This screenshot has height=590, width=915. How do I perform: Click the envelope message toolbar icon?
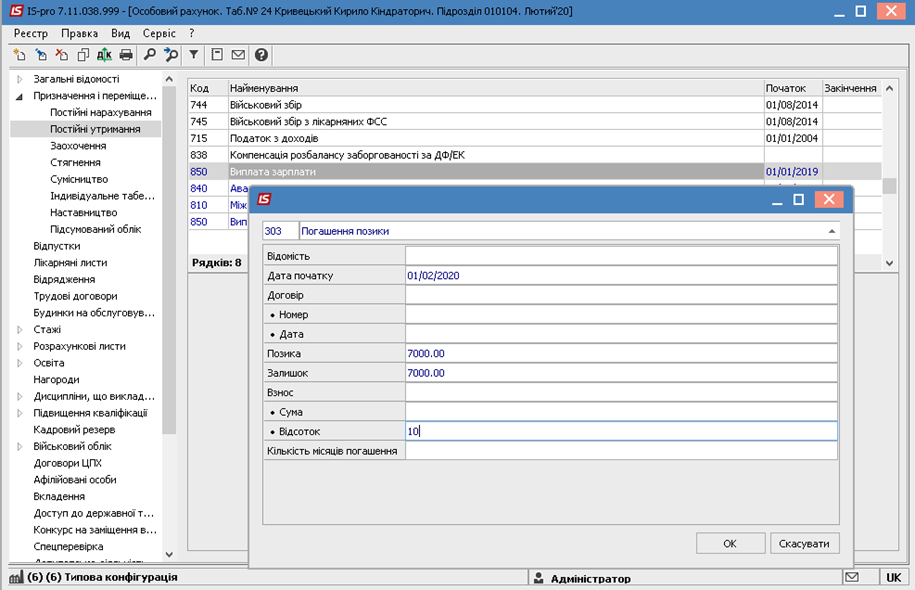(238, 55)
